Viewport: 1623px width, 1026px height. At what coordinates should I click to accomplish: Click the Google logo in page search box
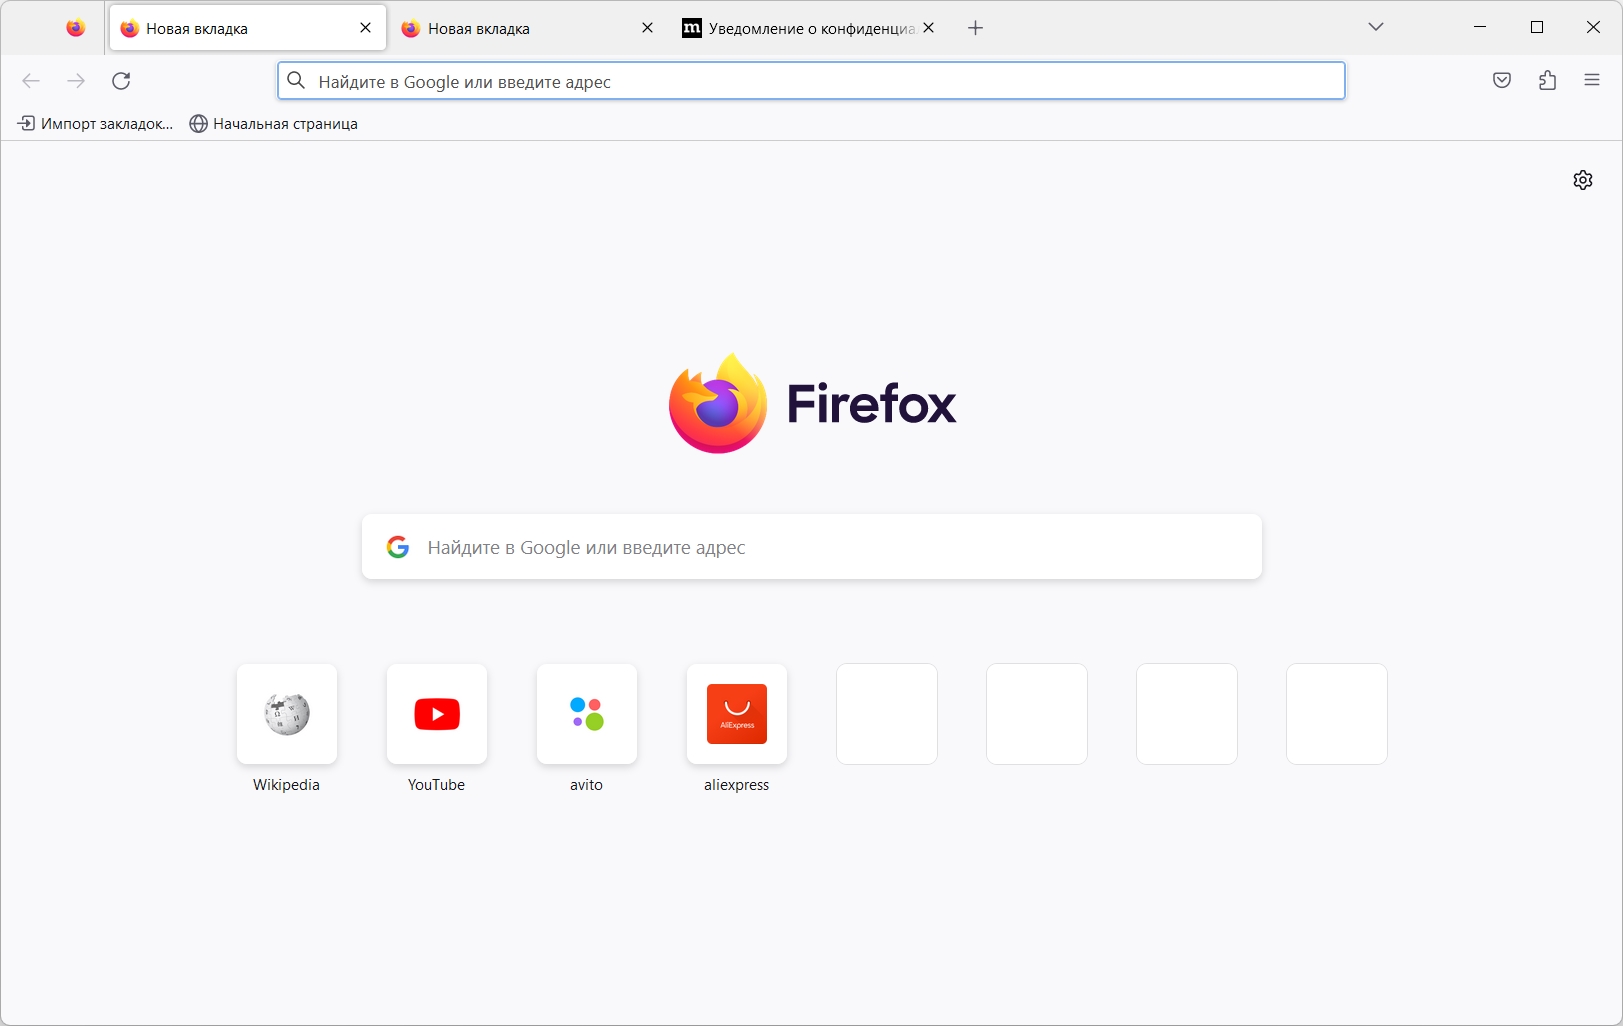(x=398, y=547)
